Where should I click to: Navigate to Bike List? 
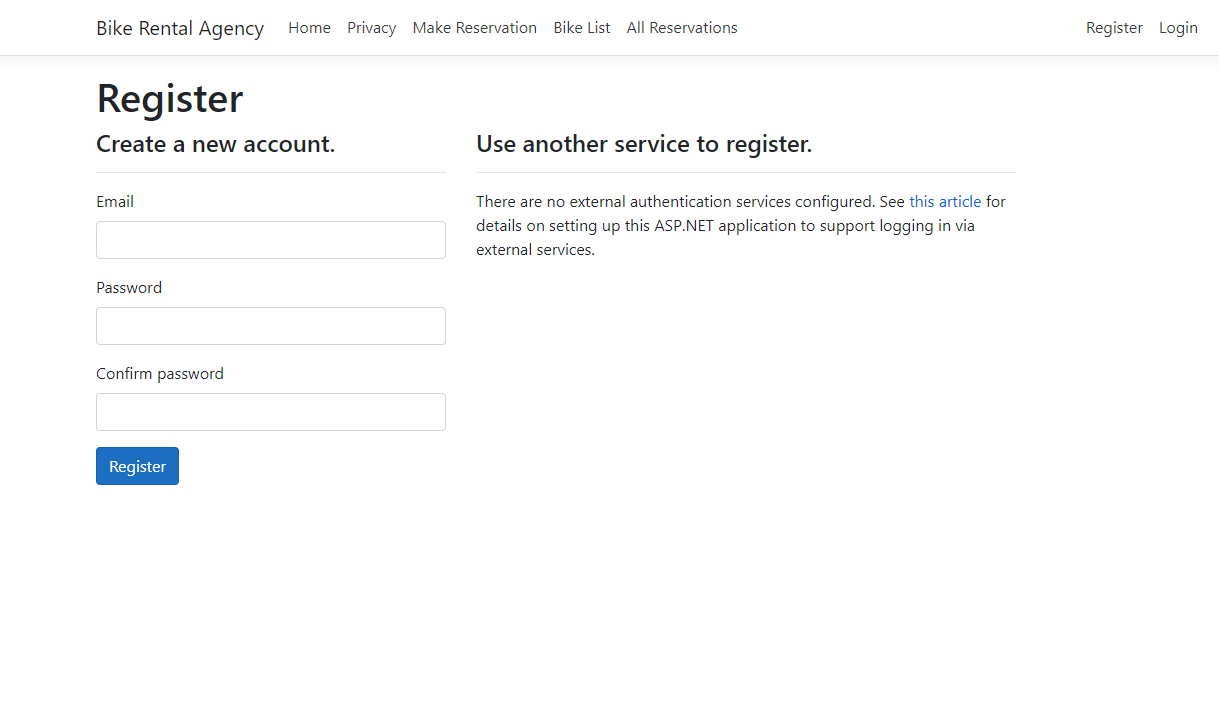coord(581,28)
